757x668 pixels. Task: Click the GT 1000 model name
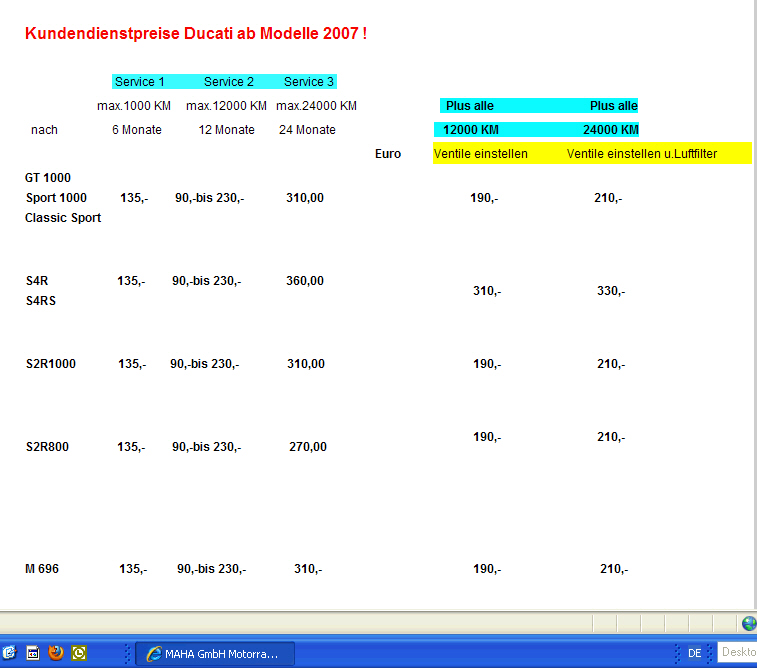coord(48,178)
